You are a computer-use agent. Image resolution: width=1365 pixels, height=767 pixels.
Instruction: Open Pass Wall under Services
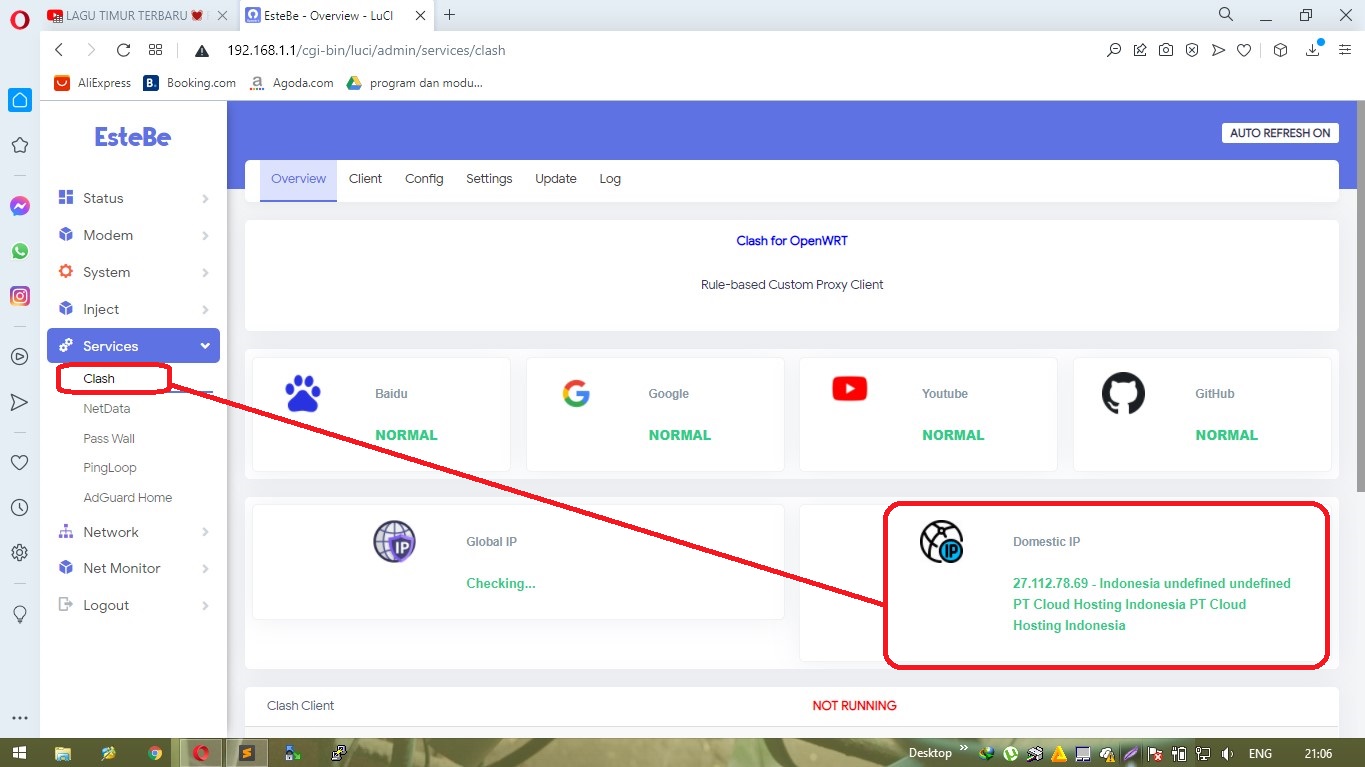click(109, 438)
